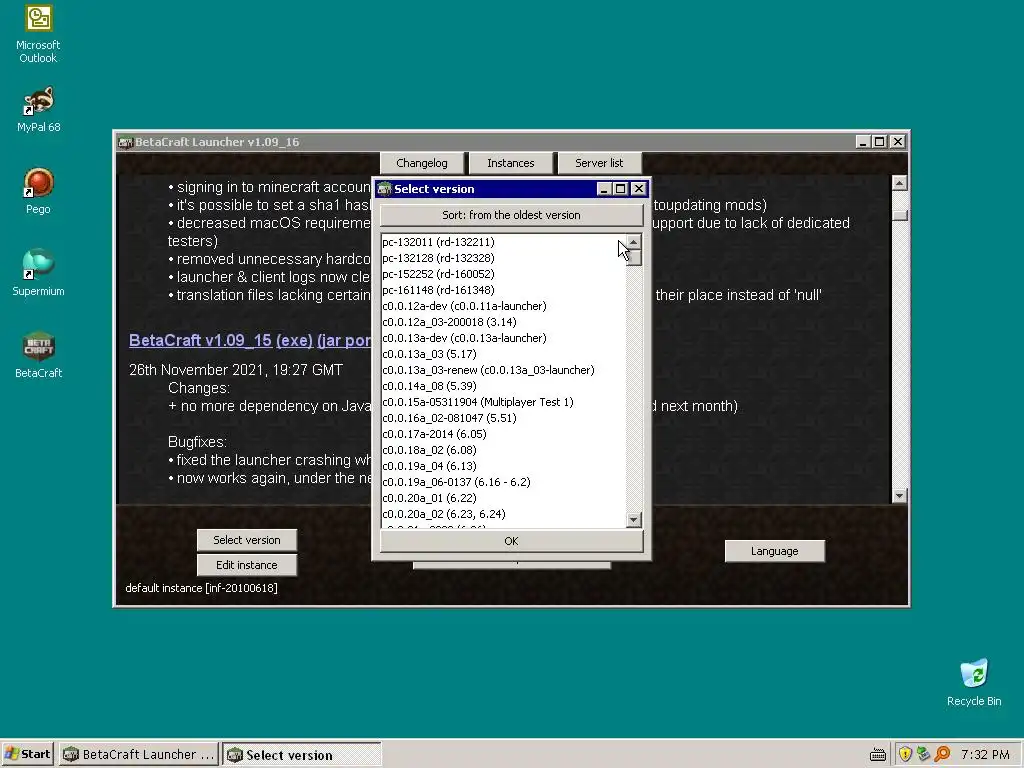Select the Supermium desktop shortcut
The image size is (1024, 768).
point(38,273)
